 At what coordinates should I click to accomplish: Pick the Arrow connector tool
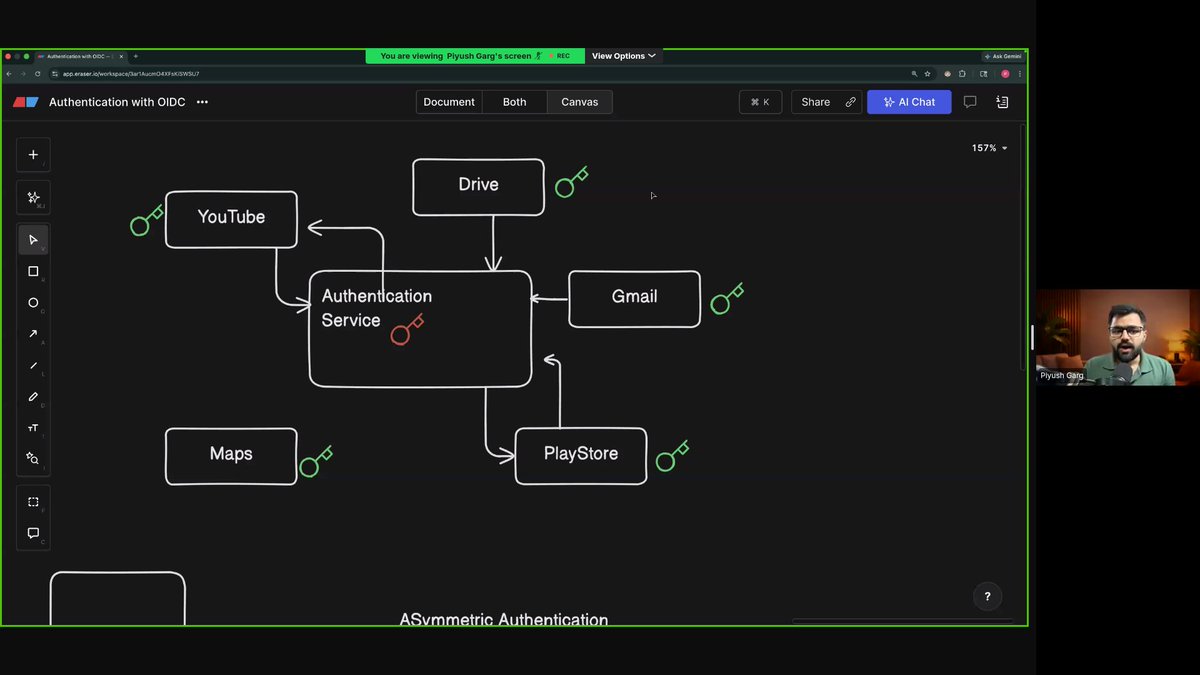pyautogui.click(x=33, y=334)
